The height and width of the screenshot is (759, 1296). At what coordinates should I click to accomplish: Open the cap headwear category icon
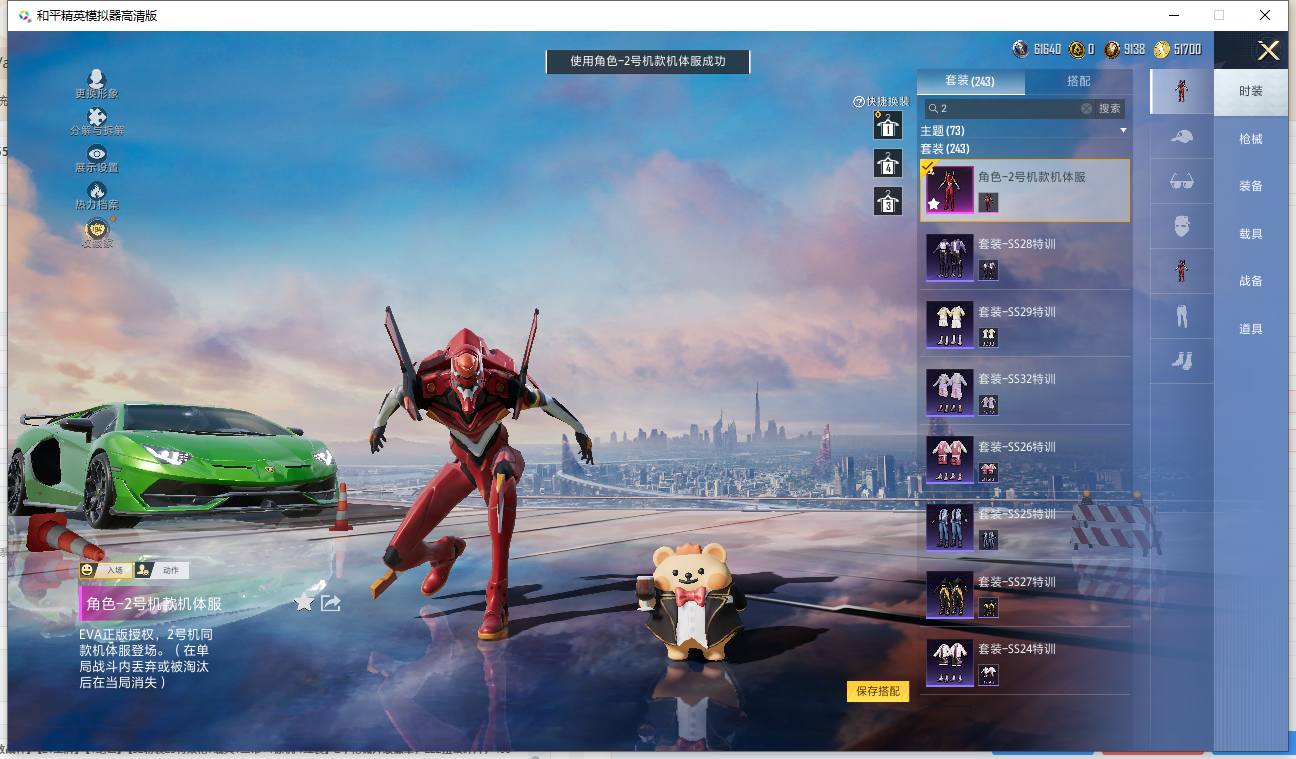pos(1182,137)
